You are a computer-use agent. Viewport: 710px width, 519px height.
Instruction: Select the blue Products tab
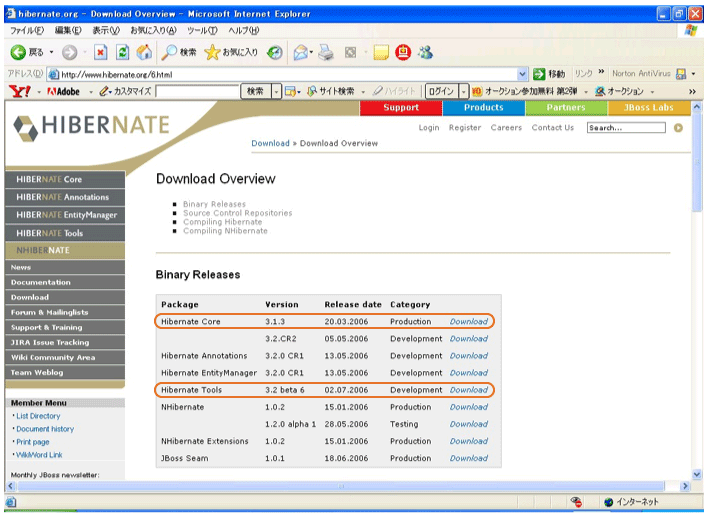[x=484, y=108]
